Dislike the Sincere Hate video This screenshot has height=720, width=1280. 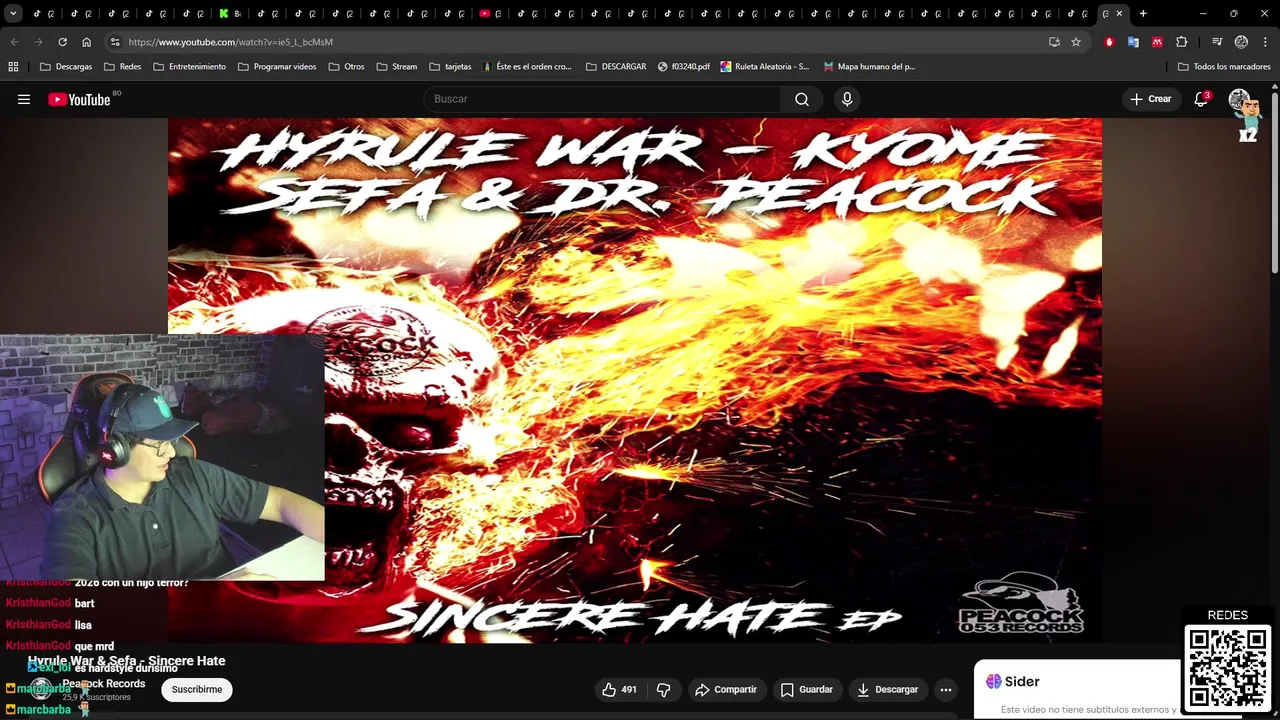click(x=663, y=689)
